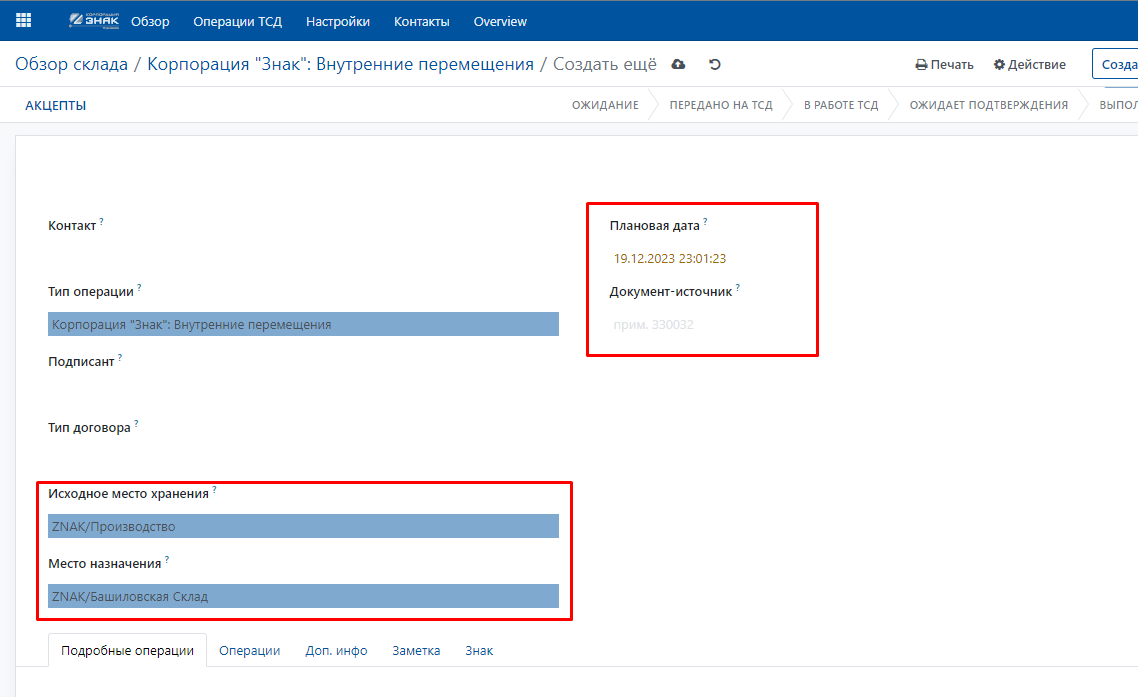The image size is (1138, 697).
Task: Click the Контакт field label
Action: point(72,226)
